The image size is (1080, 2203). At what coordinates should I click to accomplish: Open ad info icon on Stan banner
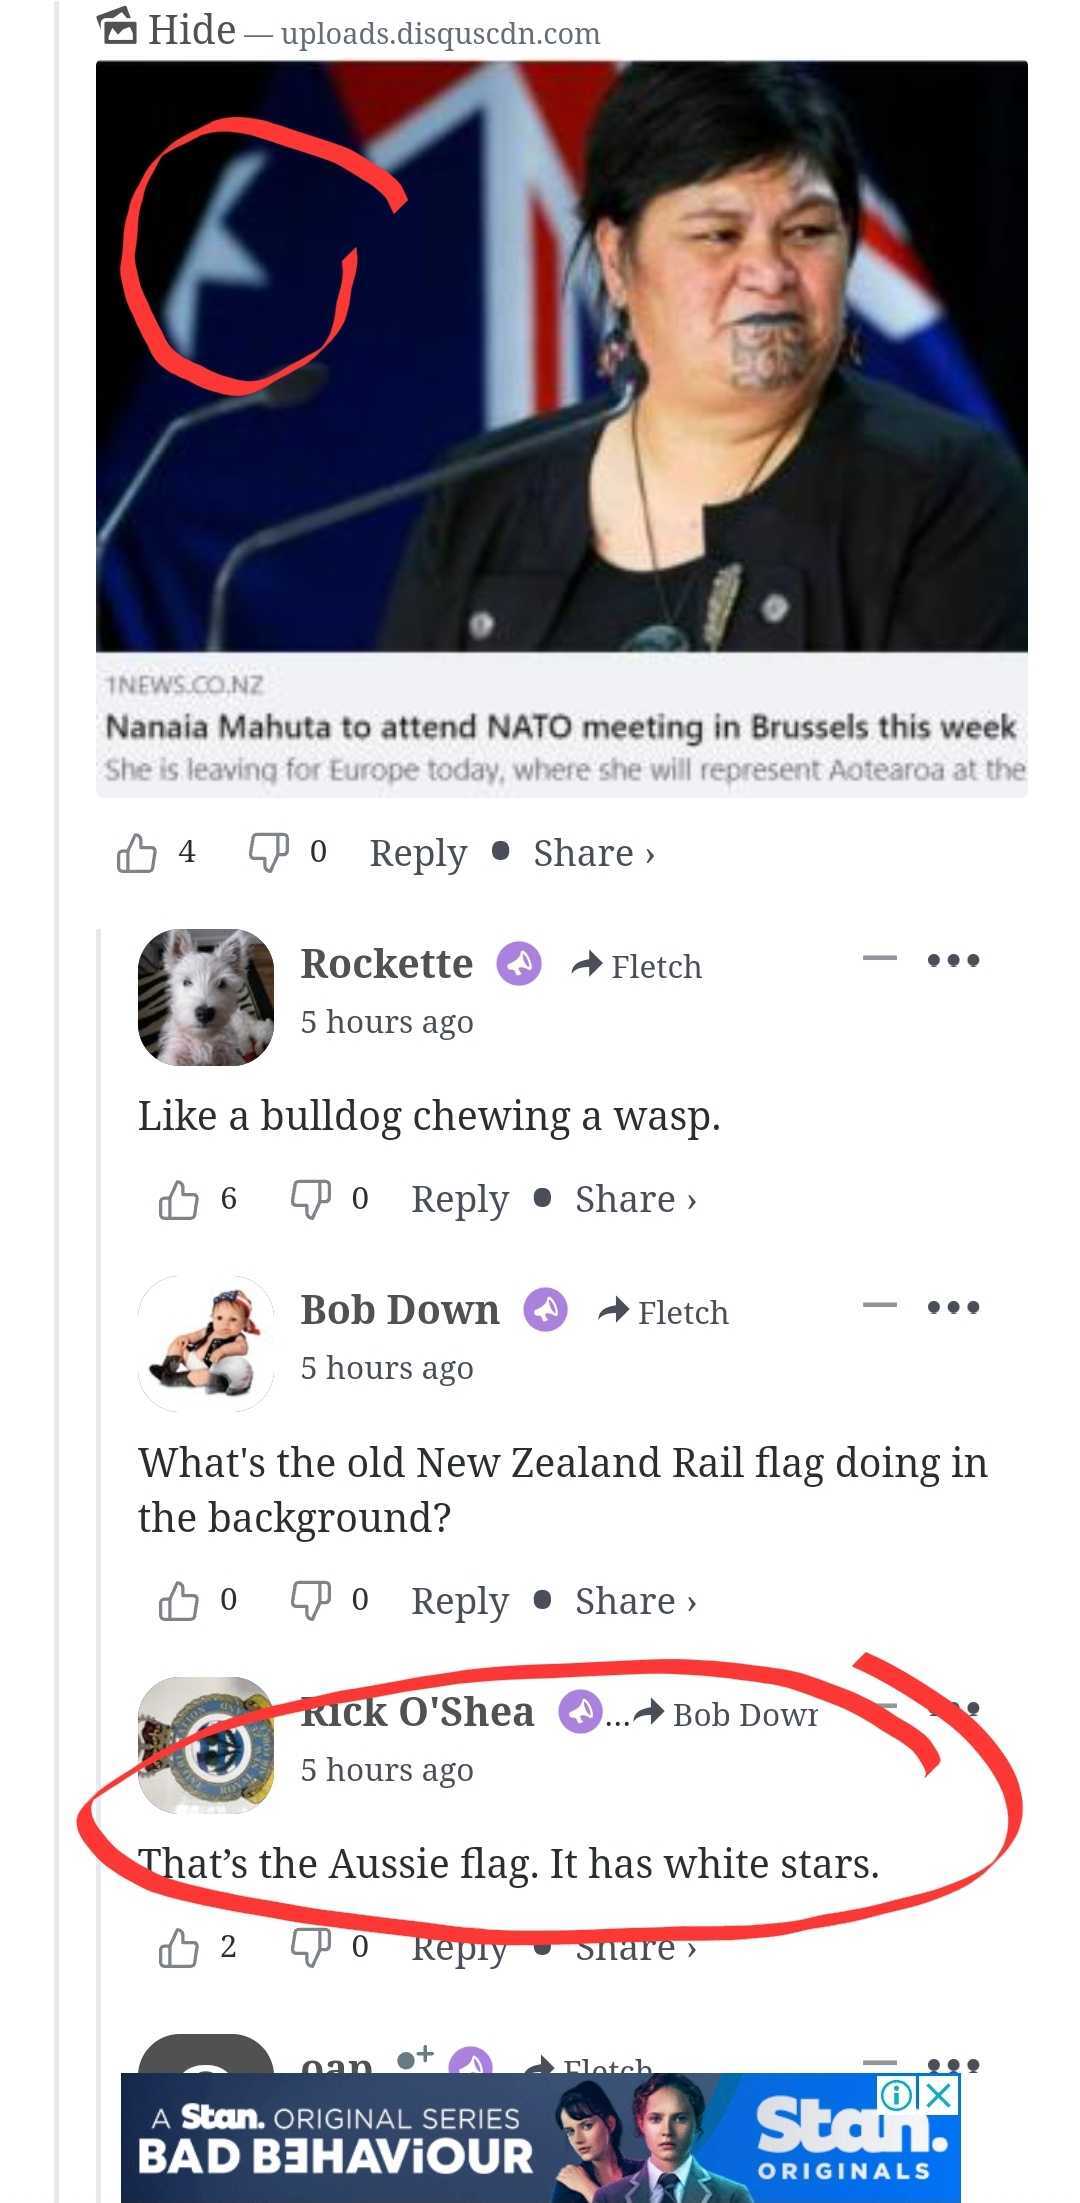tap(898, 2094)
